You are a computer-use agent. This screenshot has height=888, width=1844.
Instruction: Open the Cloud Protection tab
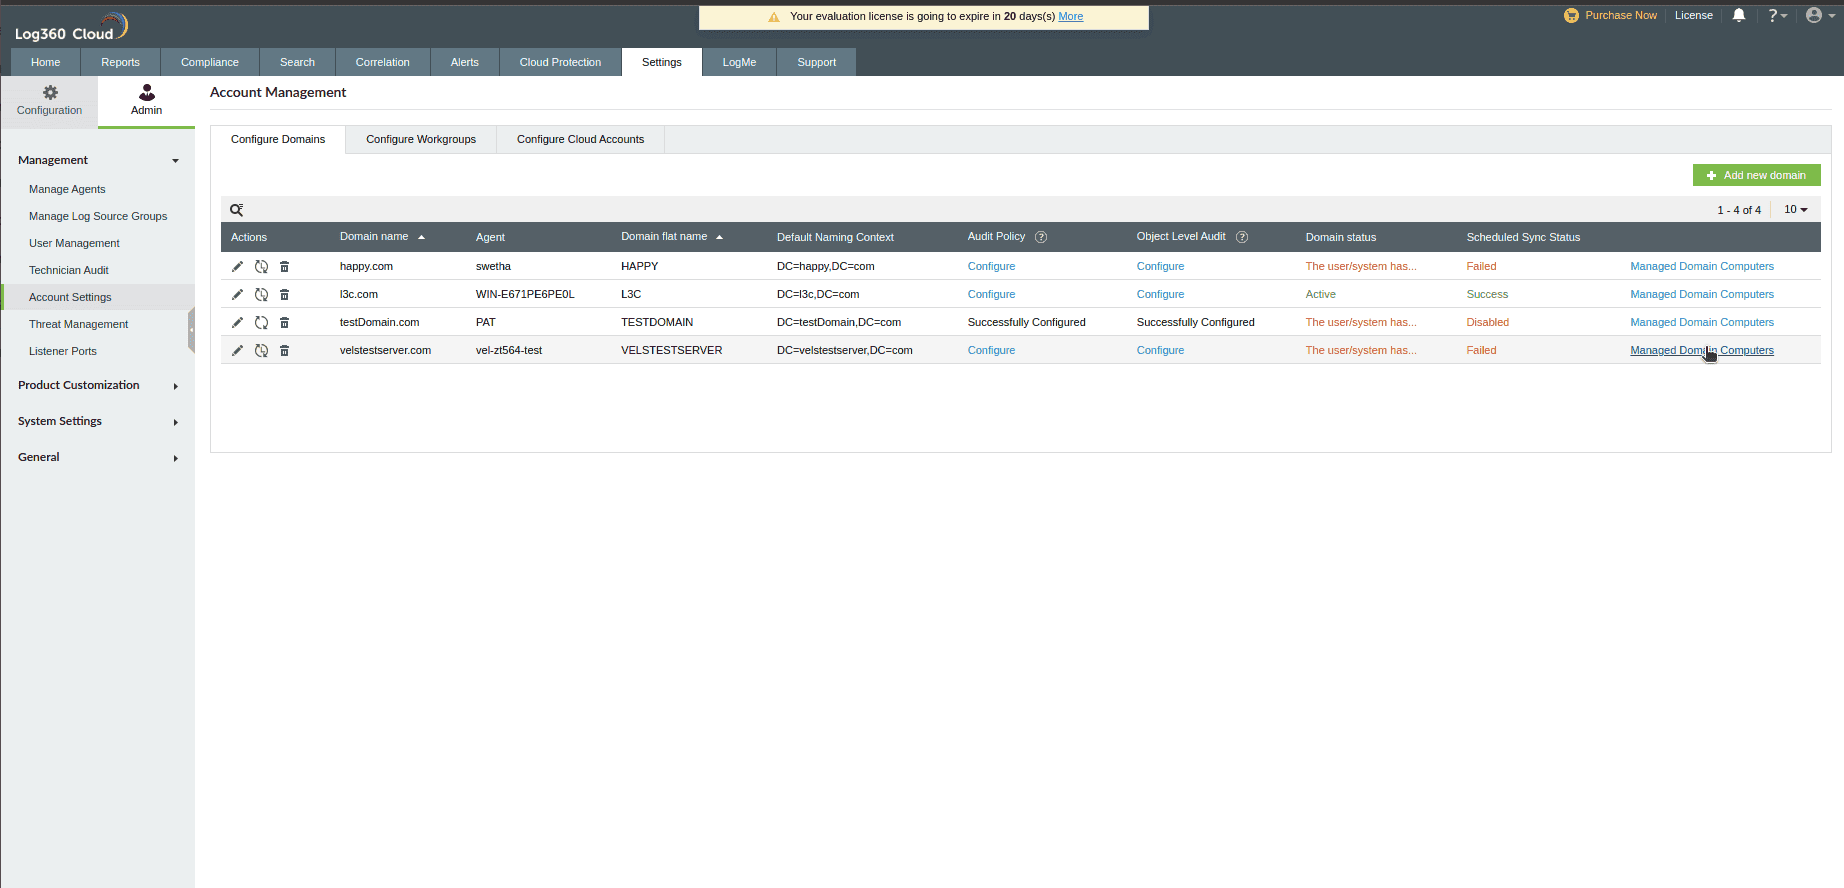(x=560, y=62)
